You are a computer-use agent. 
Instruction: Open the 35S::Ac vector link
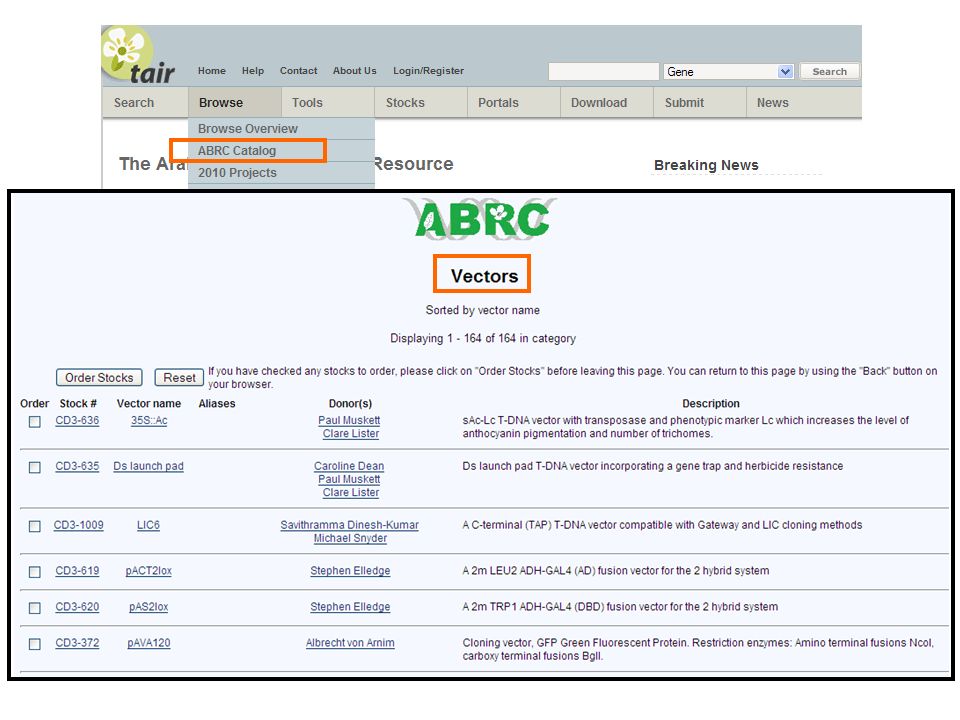tap(149, 421)
